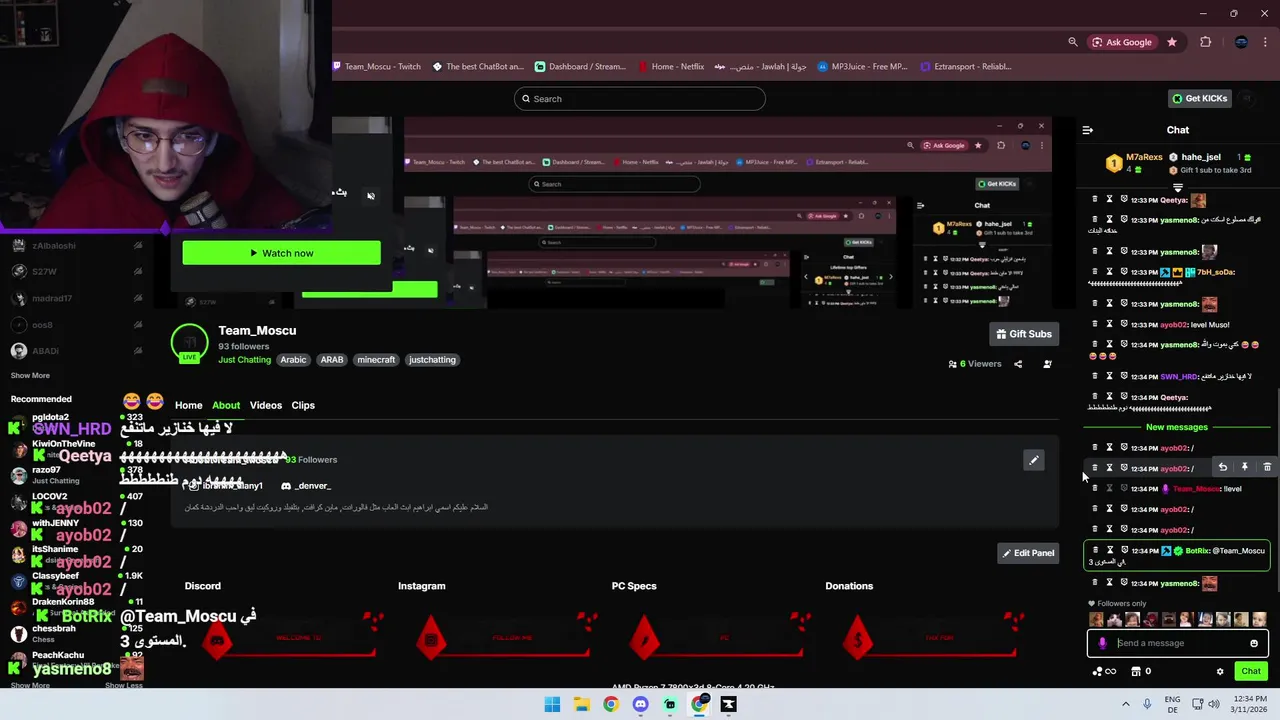Switch to 'The best ChatBot' browser tab
The height and width of the screenshot is (720, 1280).
tap(477, 67)
